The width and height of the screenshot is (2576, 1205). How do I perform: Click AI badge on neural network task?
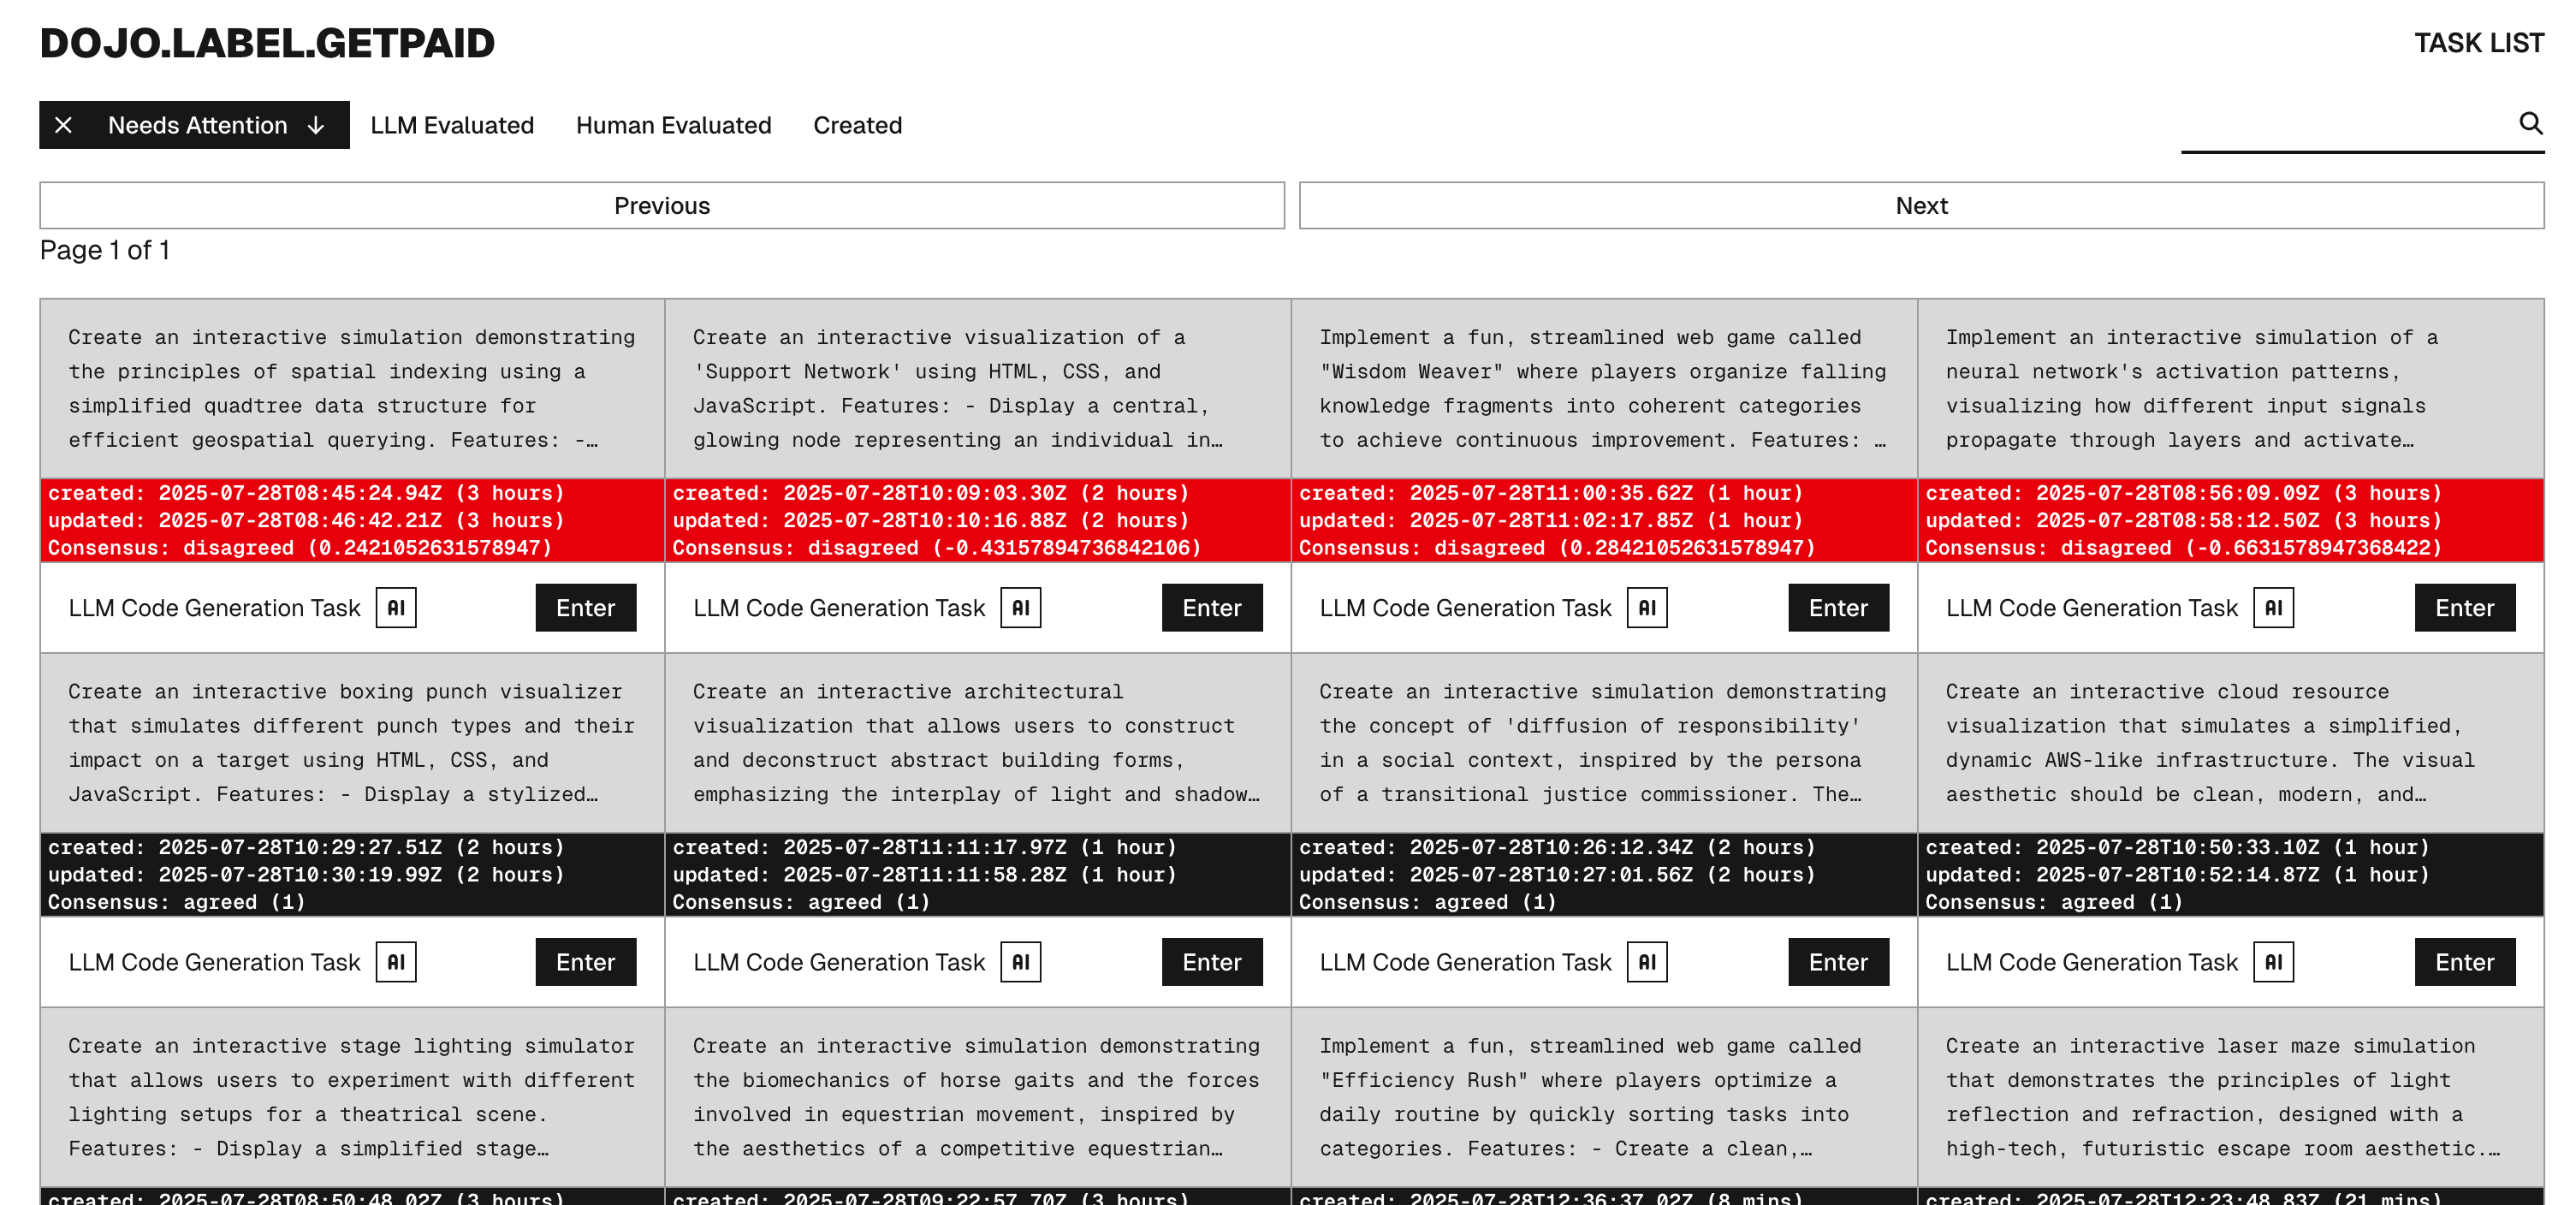click(2273, 608)
